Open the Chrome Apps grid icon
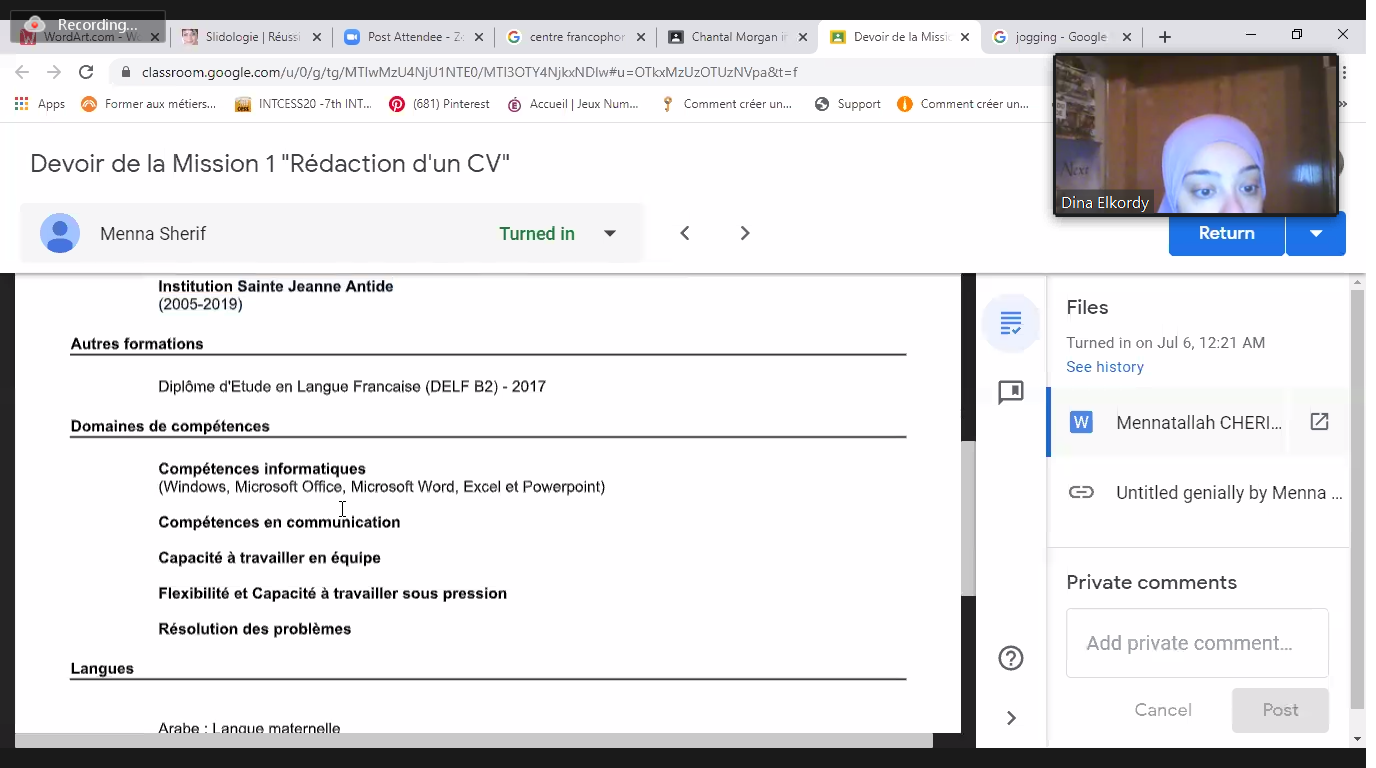 tap(21, 104)
